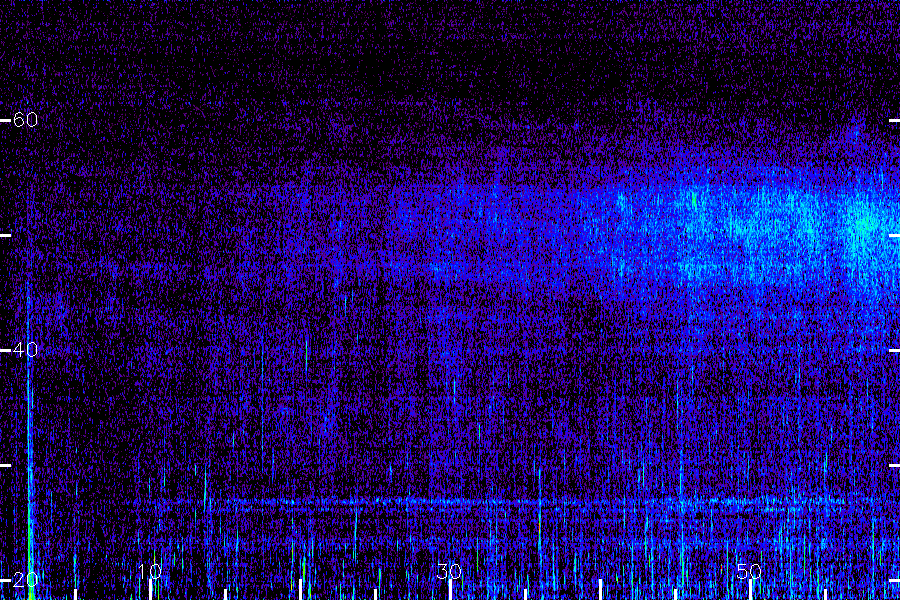Click the 50 label on the horizontal axis
Image resolution: width=900 pixels, height=600 pixels.
pos(749,571)
